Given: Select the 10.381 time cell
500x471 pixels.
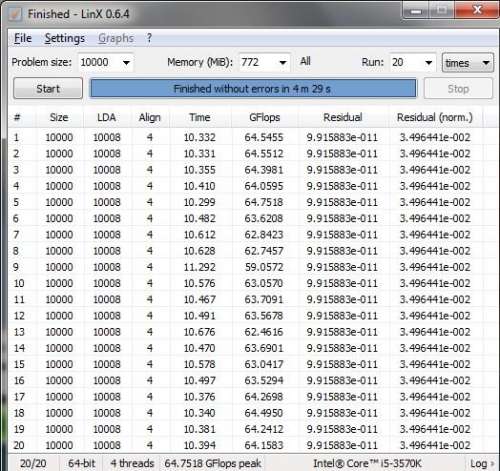Looking at the screenshot, I should 200,429.
